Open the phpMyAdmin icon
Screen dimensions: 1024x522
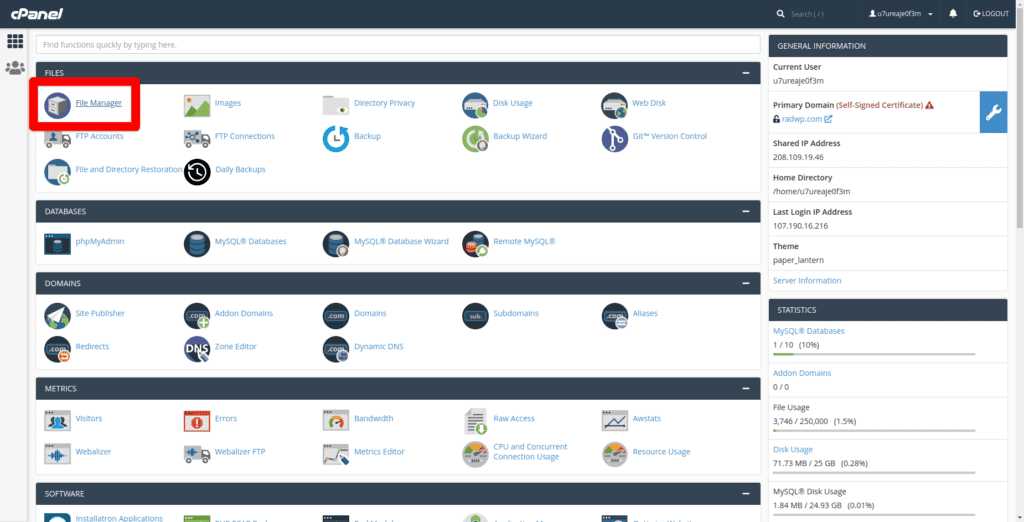(x=58, y=243)
